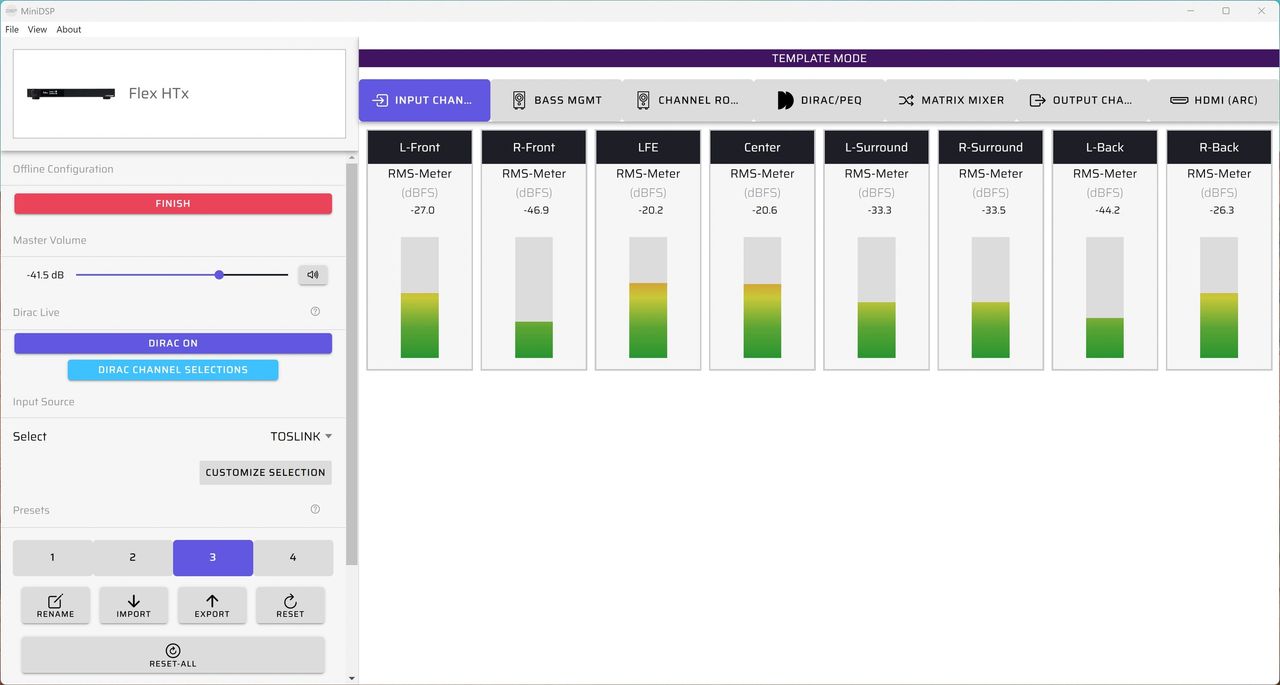Select preset 2
Screen dimensions: 1280x685
(x=133, y=558)
